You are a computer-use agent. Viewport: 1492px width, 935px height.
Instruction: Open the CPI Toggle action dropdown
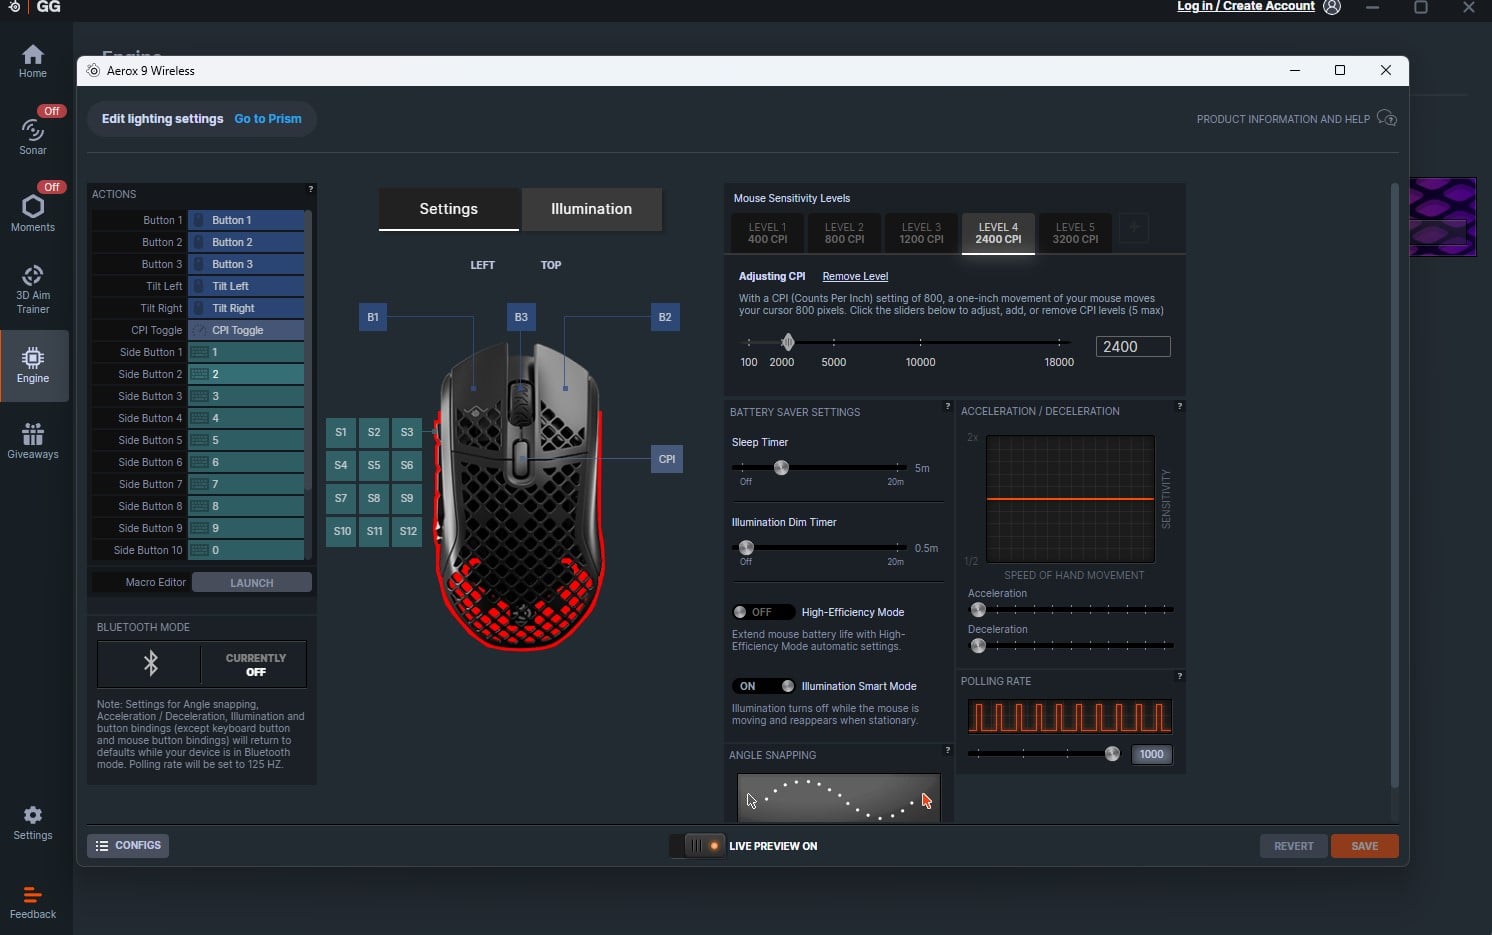tap(246, 330)
